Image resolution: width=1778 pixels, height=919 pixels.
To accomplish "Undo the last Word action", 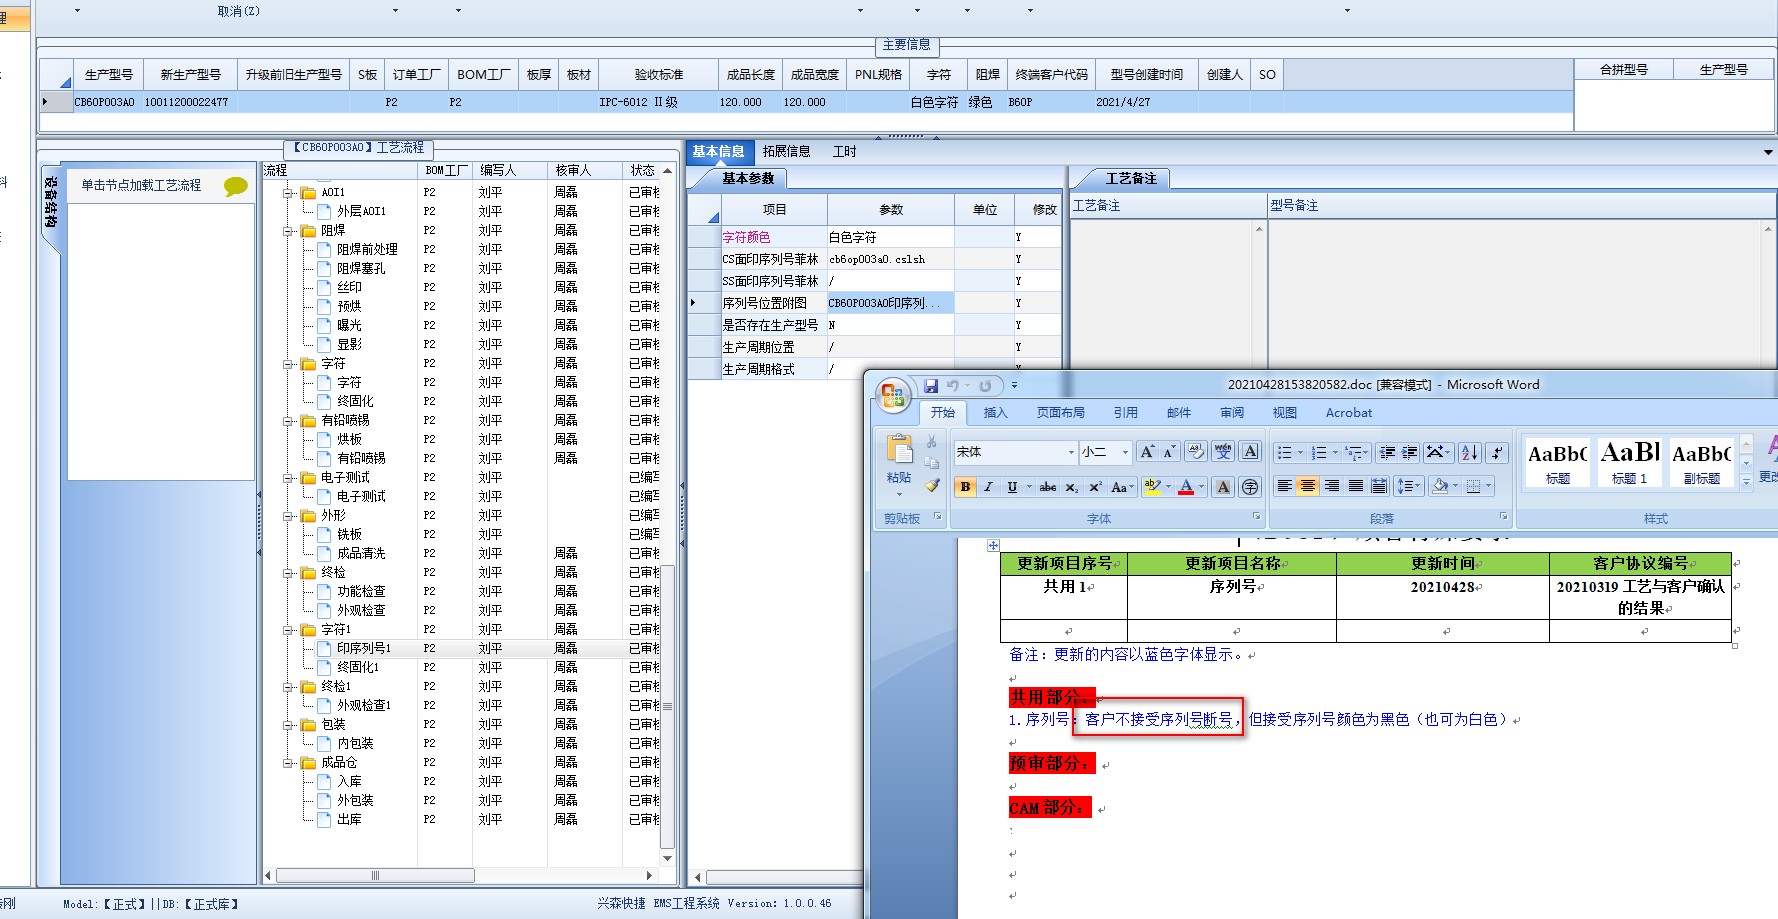I will pos(953,386).
